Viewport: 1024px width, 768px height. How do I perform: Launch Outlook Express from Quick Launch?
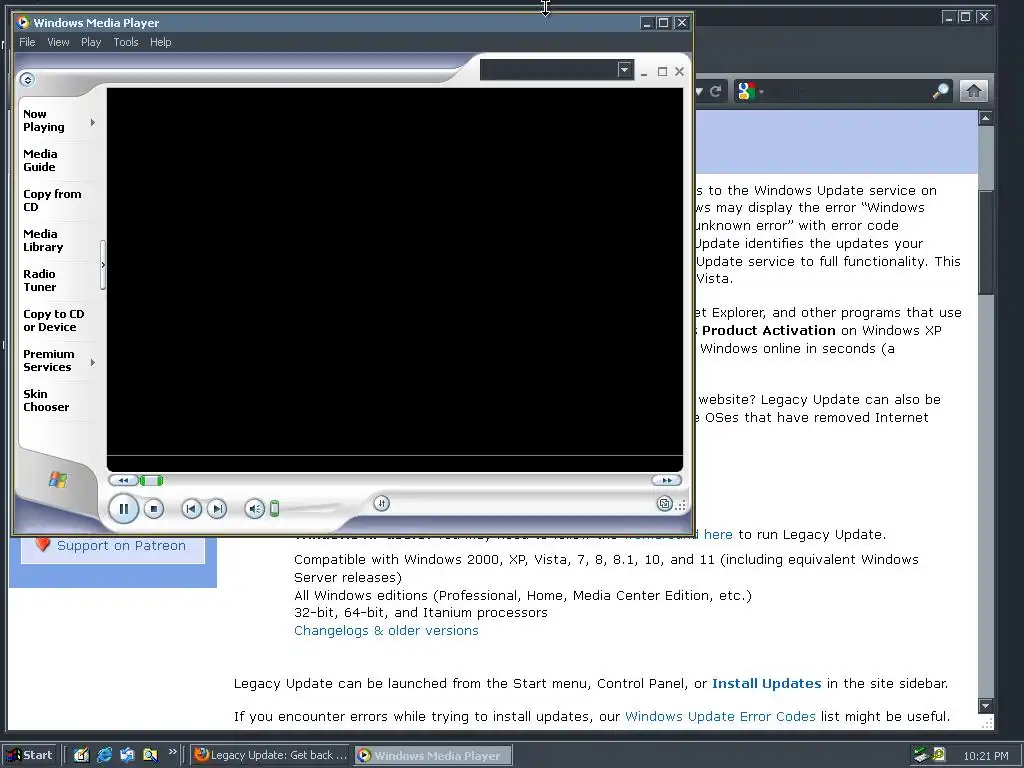(127, 755)
